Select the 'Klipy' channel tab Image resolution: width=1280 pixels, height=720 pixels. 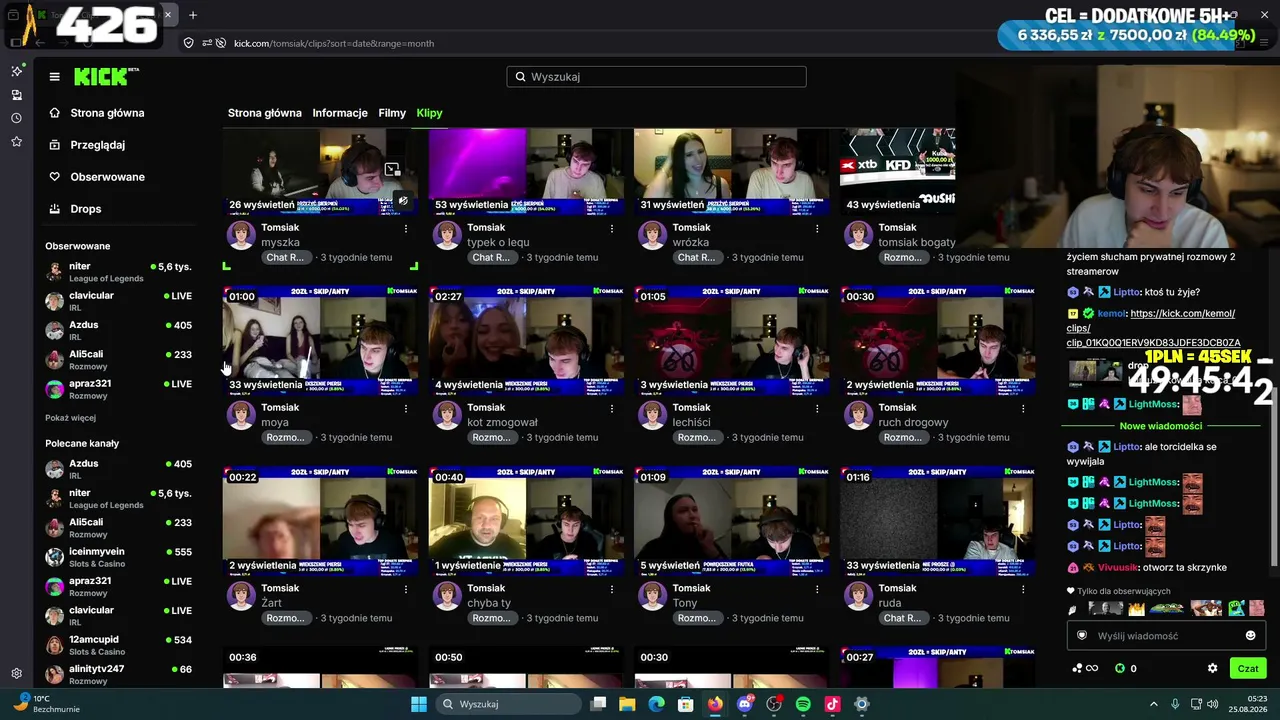point(429,113)
